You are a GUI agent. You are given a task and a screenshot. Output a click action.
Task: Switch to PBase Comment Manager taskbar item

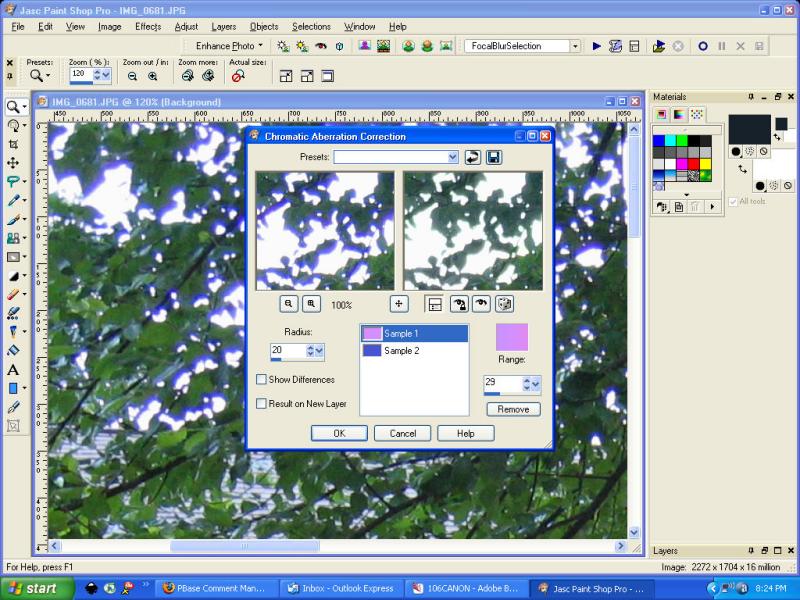tap(215, 588)
